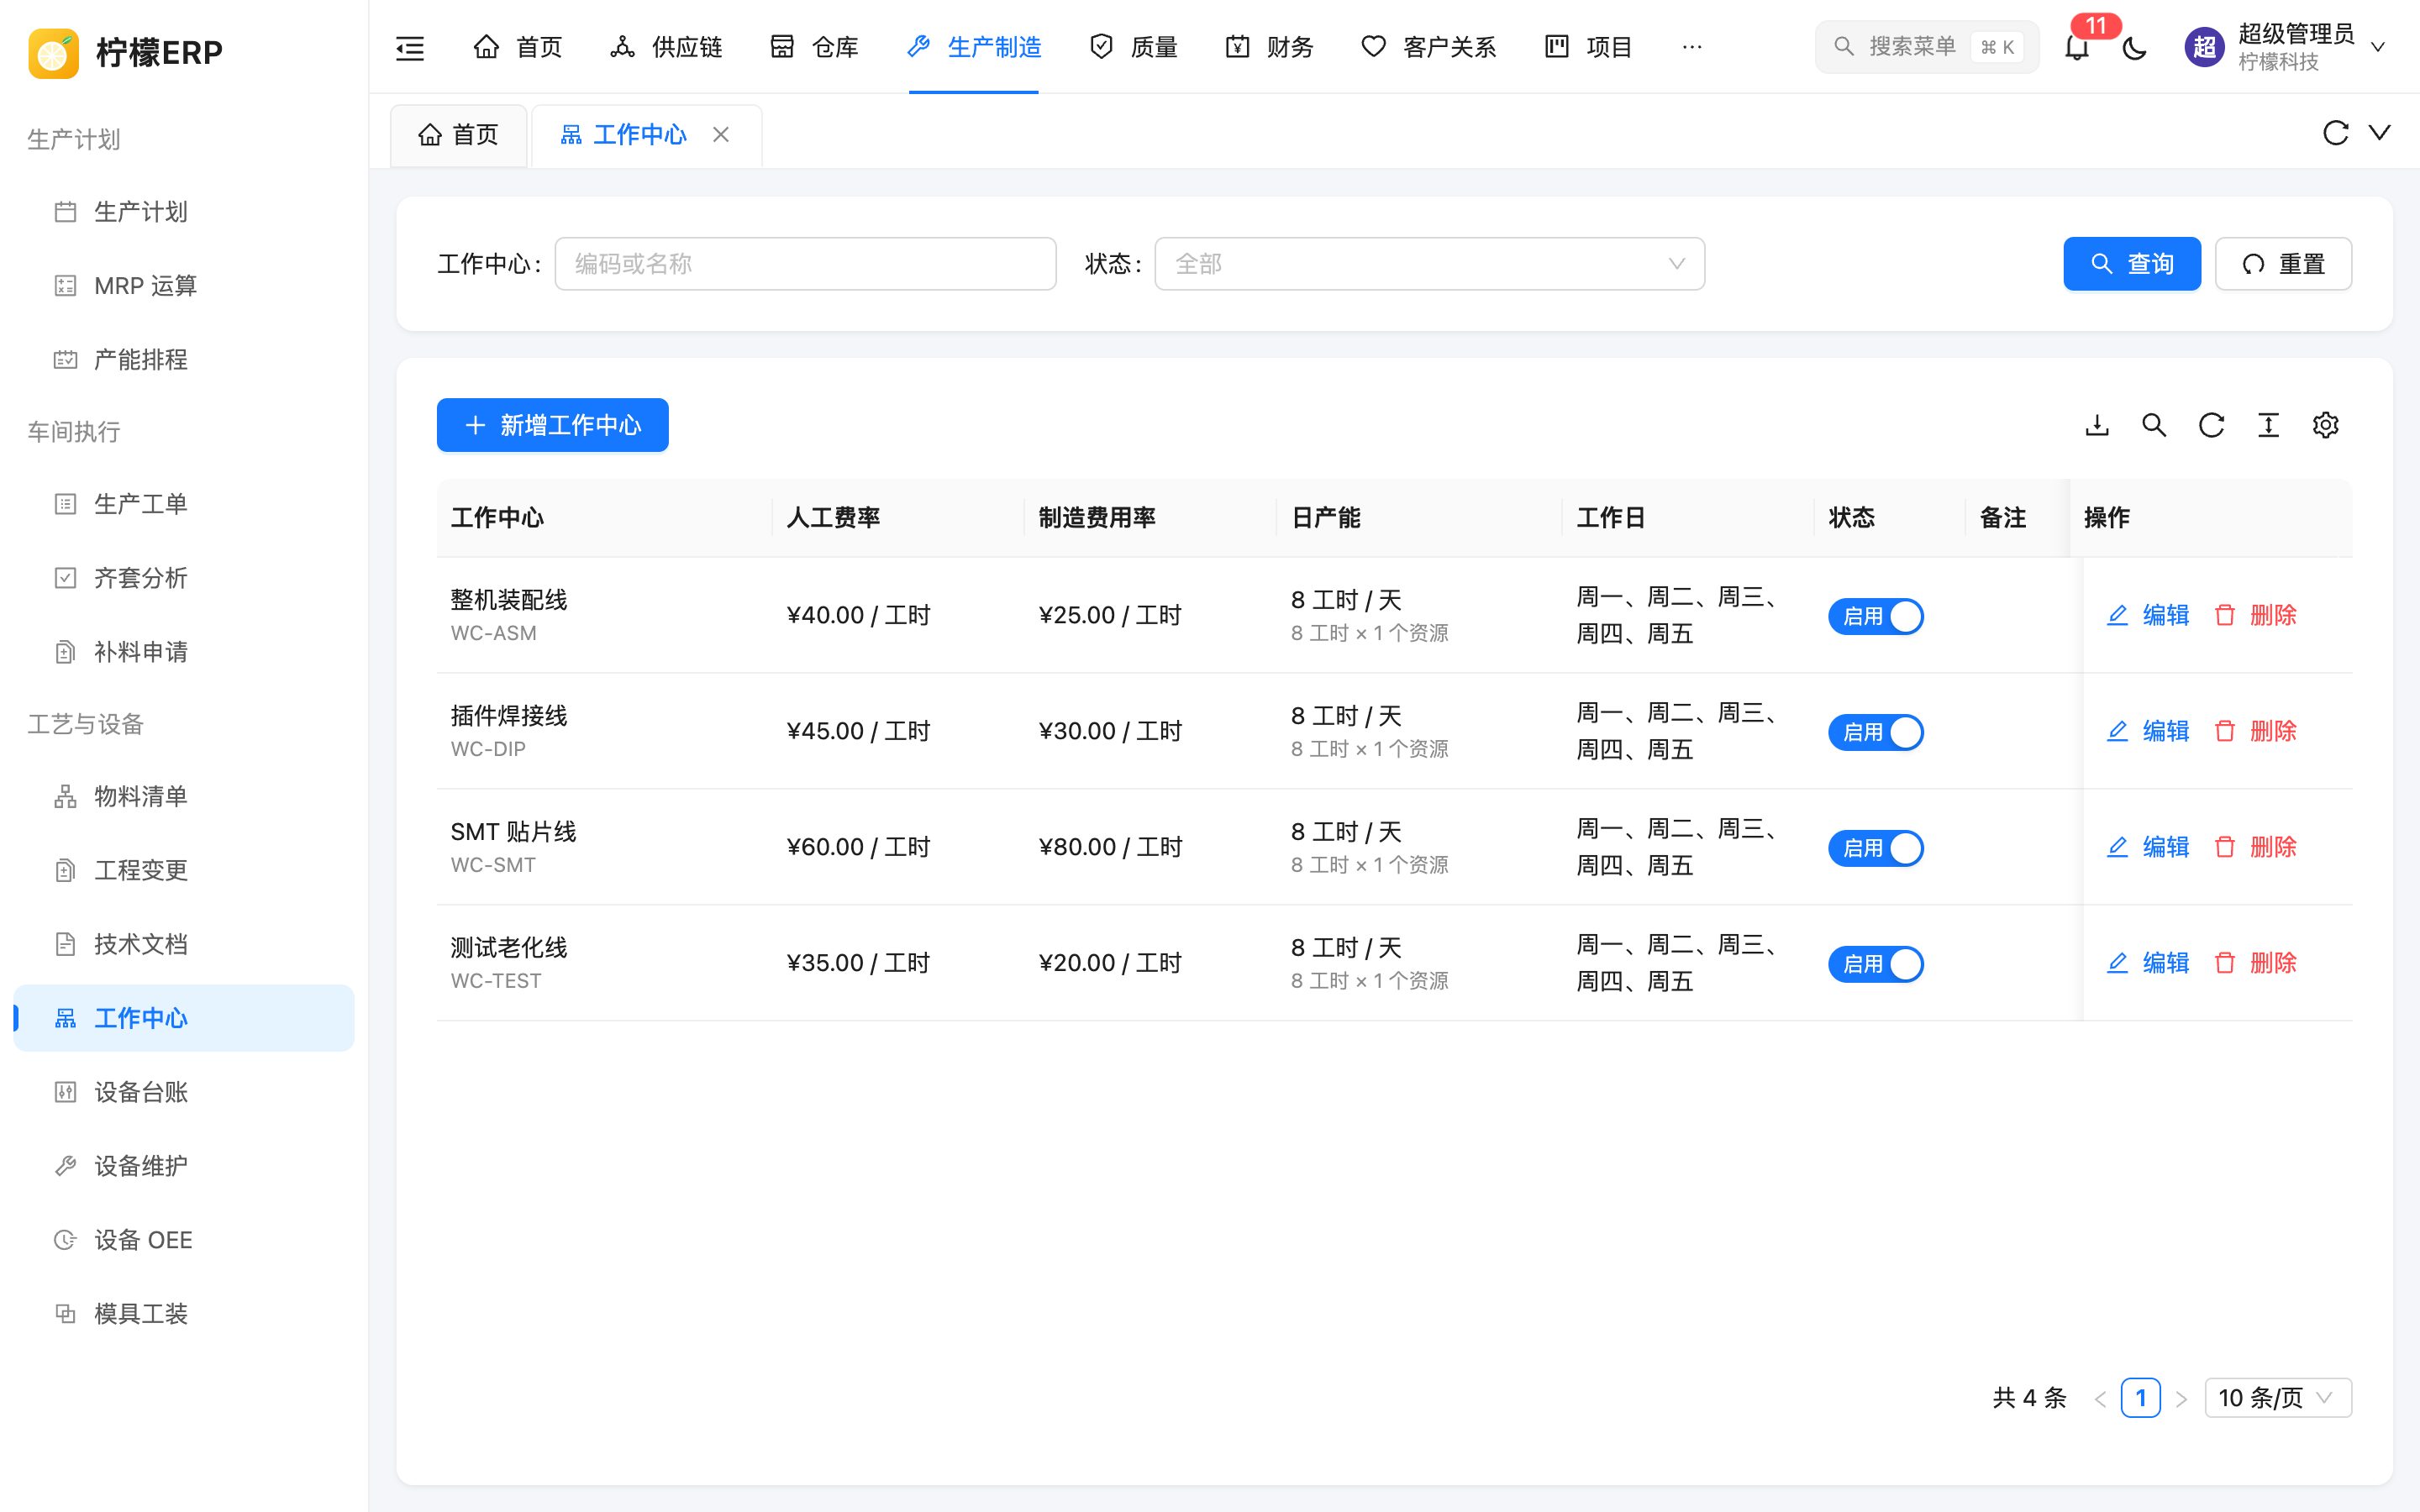Edit the WC-SMT work center

click(2148, 847)
